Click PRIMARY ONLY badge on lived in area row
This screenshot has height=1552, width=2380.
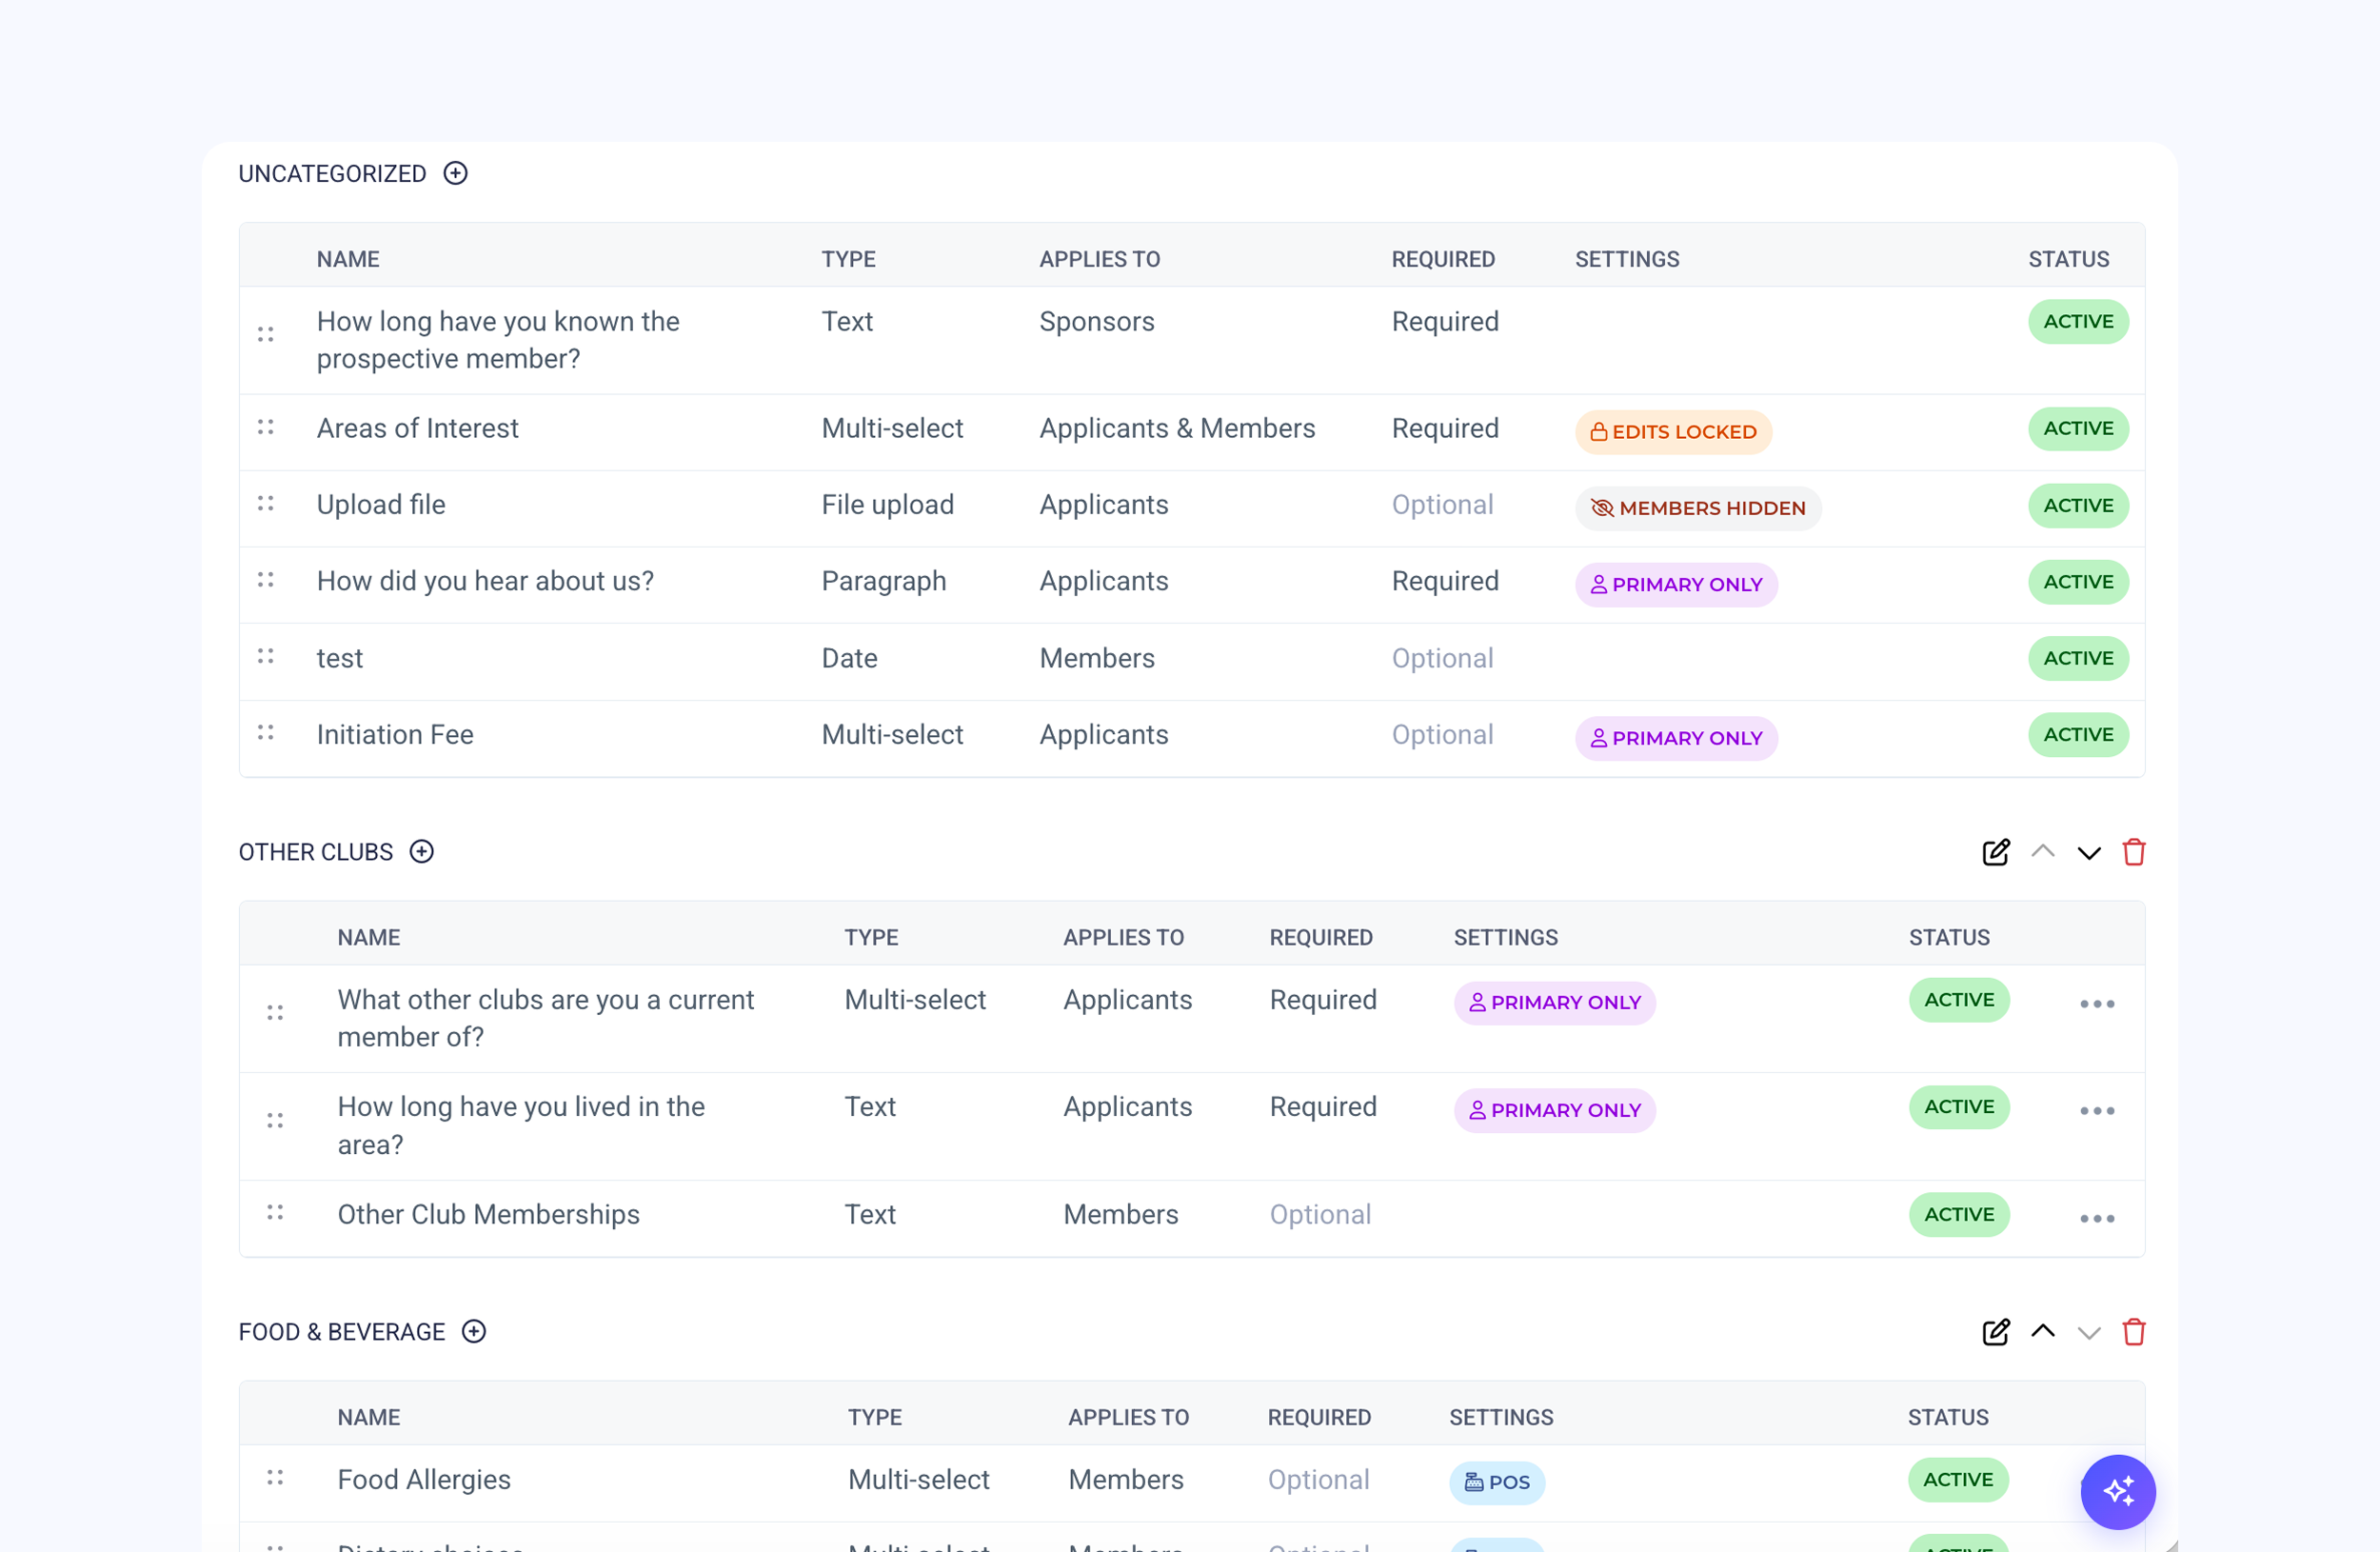1555,1110
